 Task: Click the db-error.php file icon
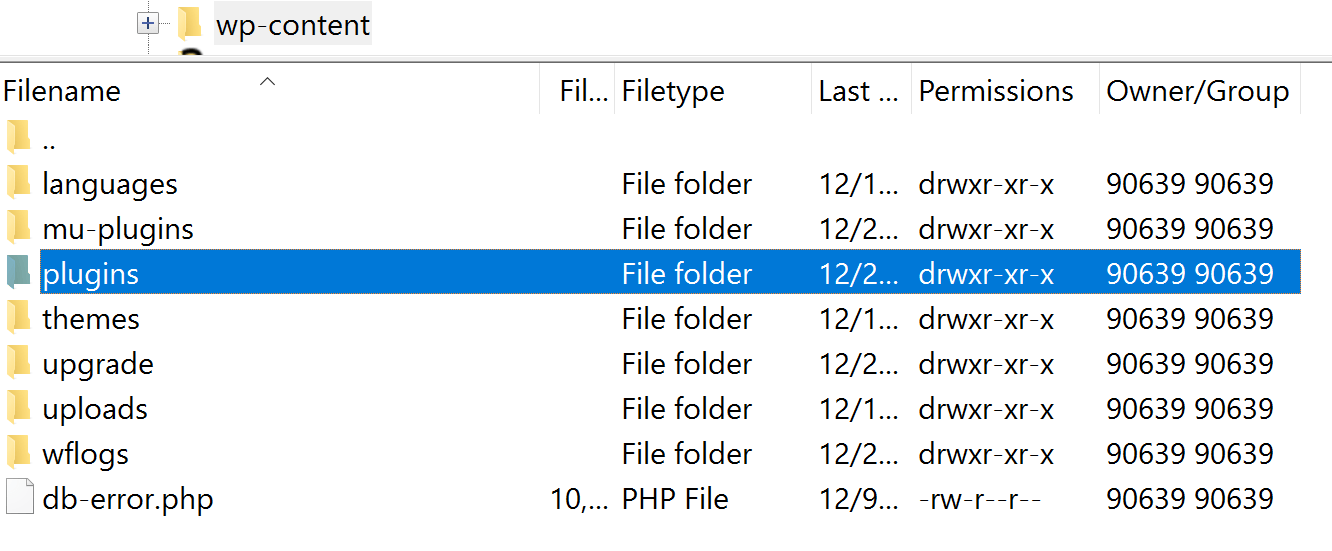[x=19, y=498]
